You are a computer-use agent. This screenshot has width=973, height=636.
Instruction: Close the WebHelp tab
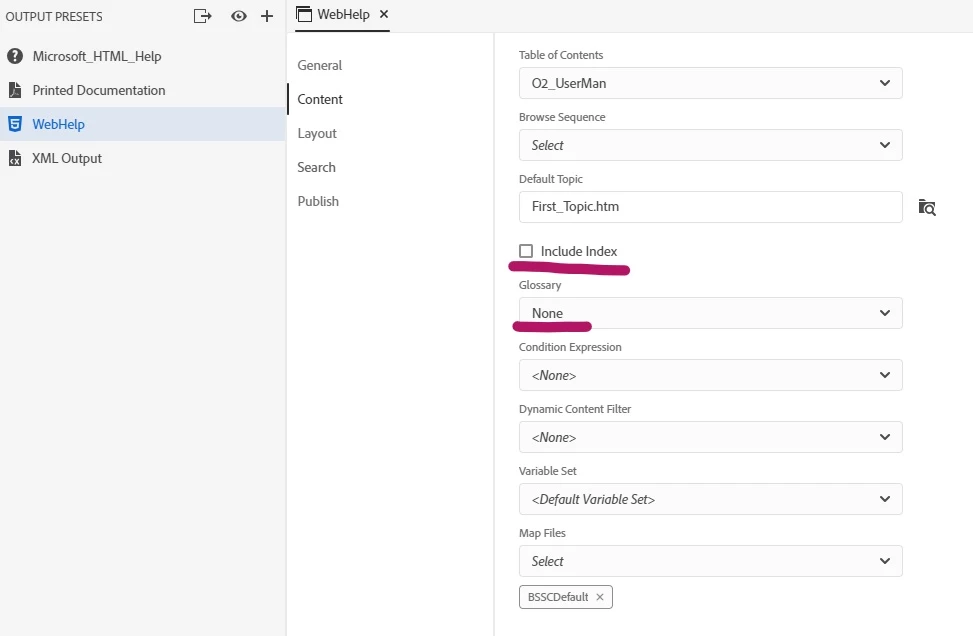click(x=384, y=14)
